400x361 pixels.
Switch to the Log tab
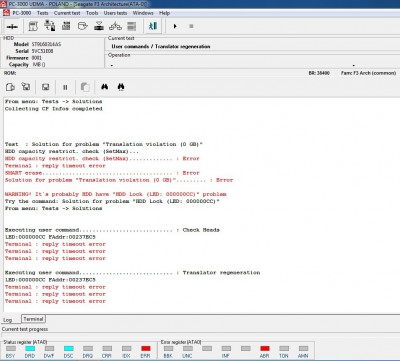click(x=8, y=320)
